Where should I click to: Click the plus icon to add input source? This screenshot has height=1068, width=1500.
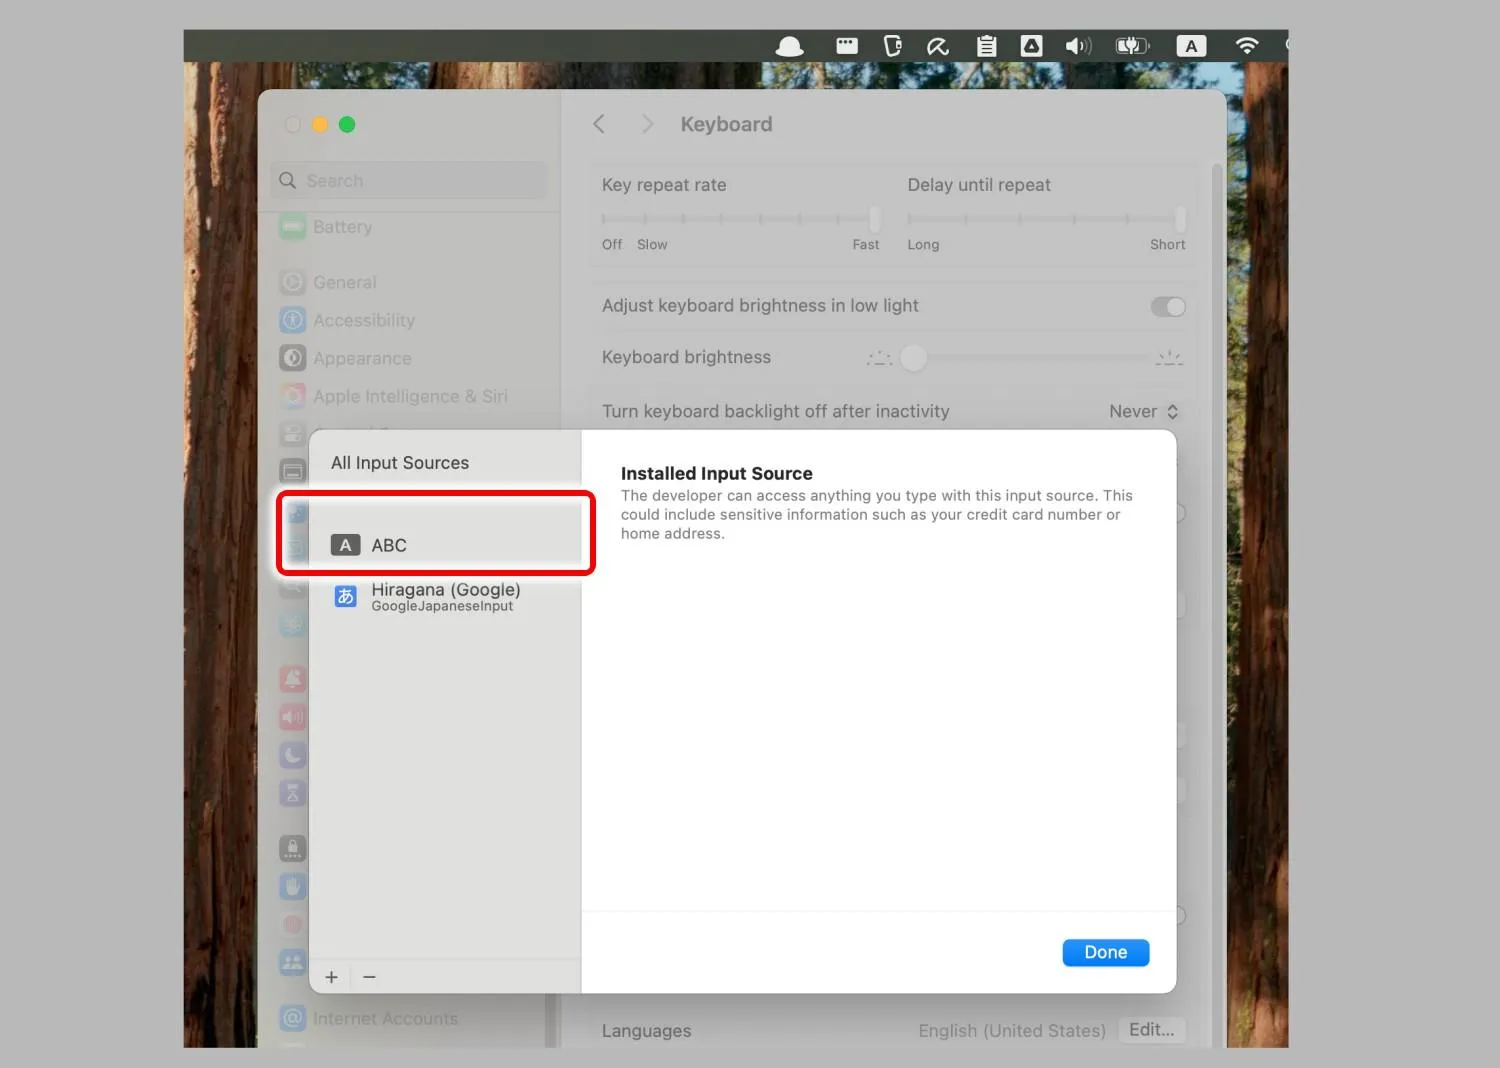click(332, 977)
